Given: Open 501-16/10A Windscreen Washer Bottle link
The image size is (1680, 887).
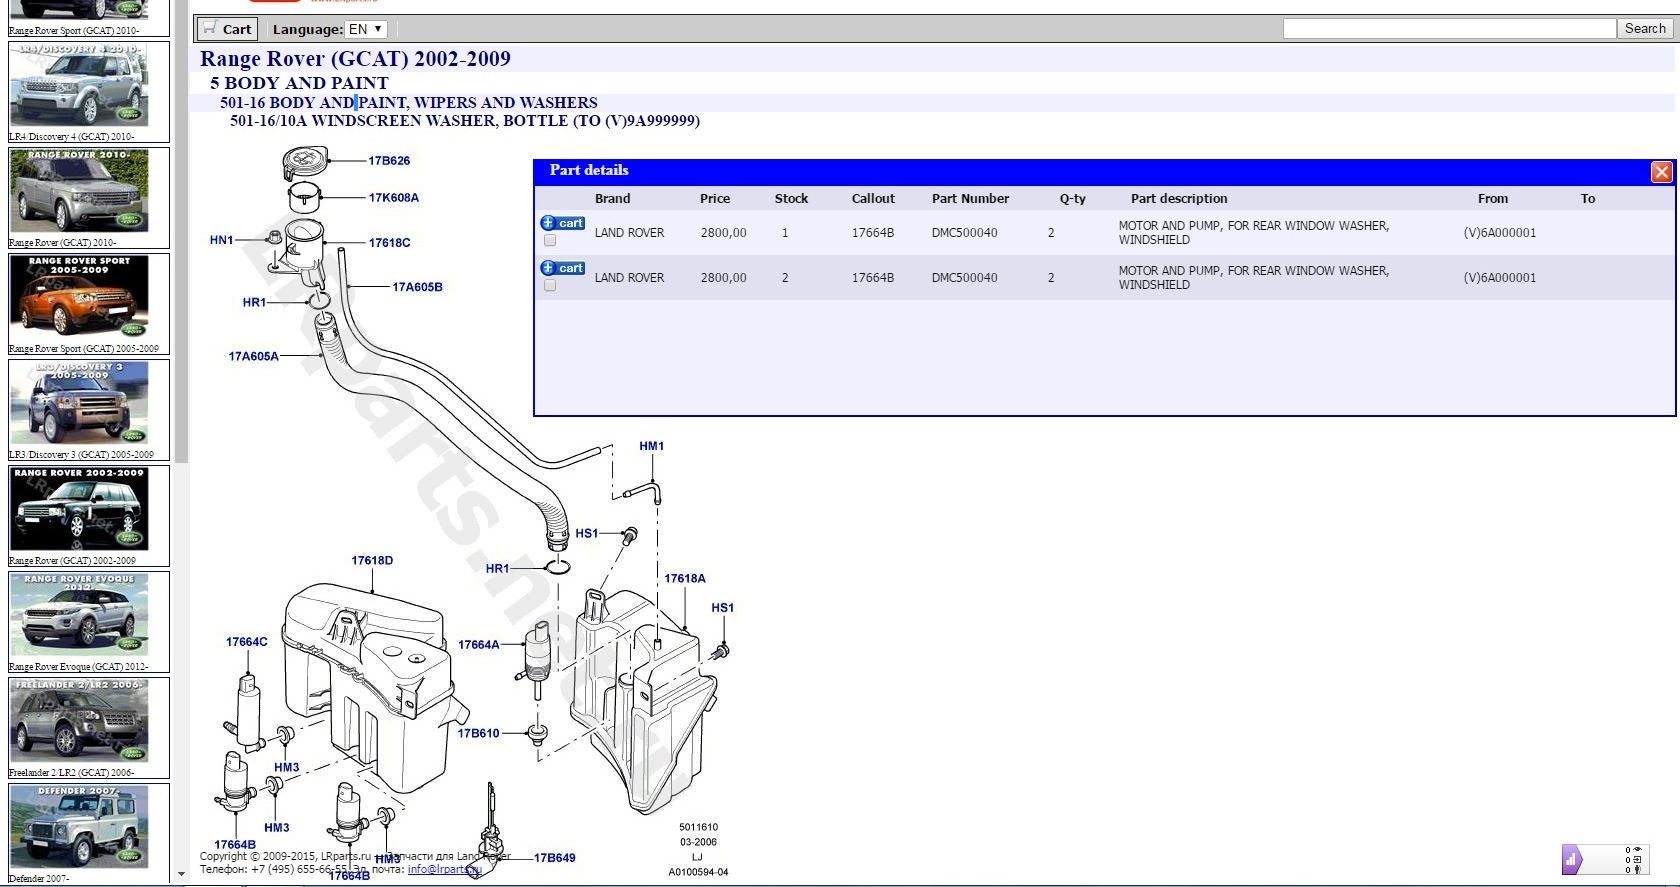Looking at the screenshot, I should pyautogui.click(x=465, y=121).
